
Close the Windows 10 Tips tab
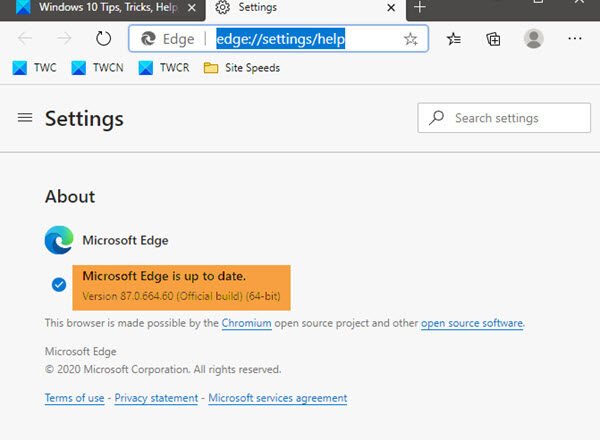coord(192,7)
